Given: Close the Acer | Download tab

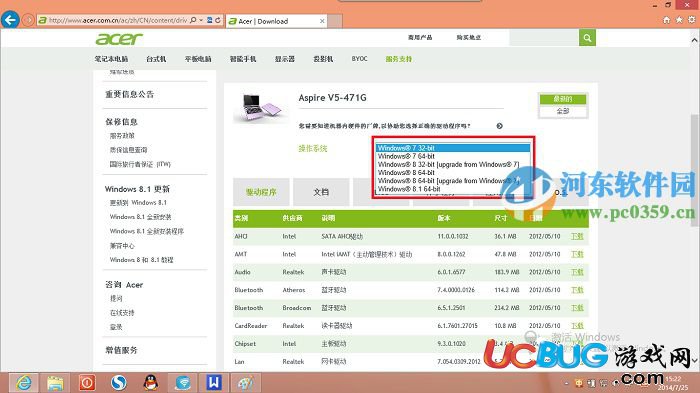Looking at the screenshot, I should [x=322, y=21].
